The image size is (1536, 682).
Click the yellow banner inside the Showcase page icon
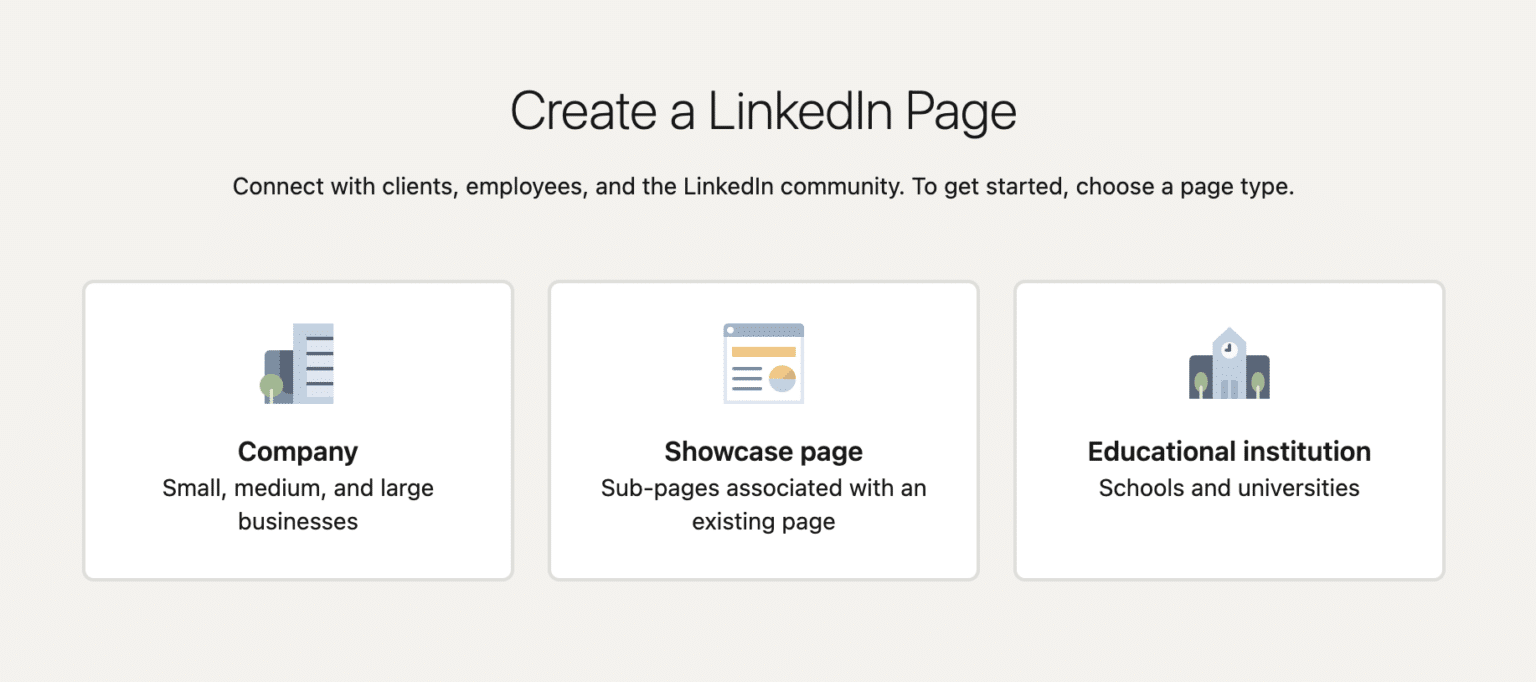click(x=765, y=352)
